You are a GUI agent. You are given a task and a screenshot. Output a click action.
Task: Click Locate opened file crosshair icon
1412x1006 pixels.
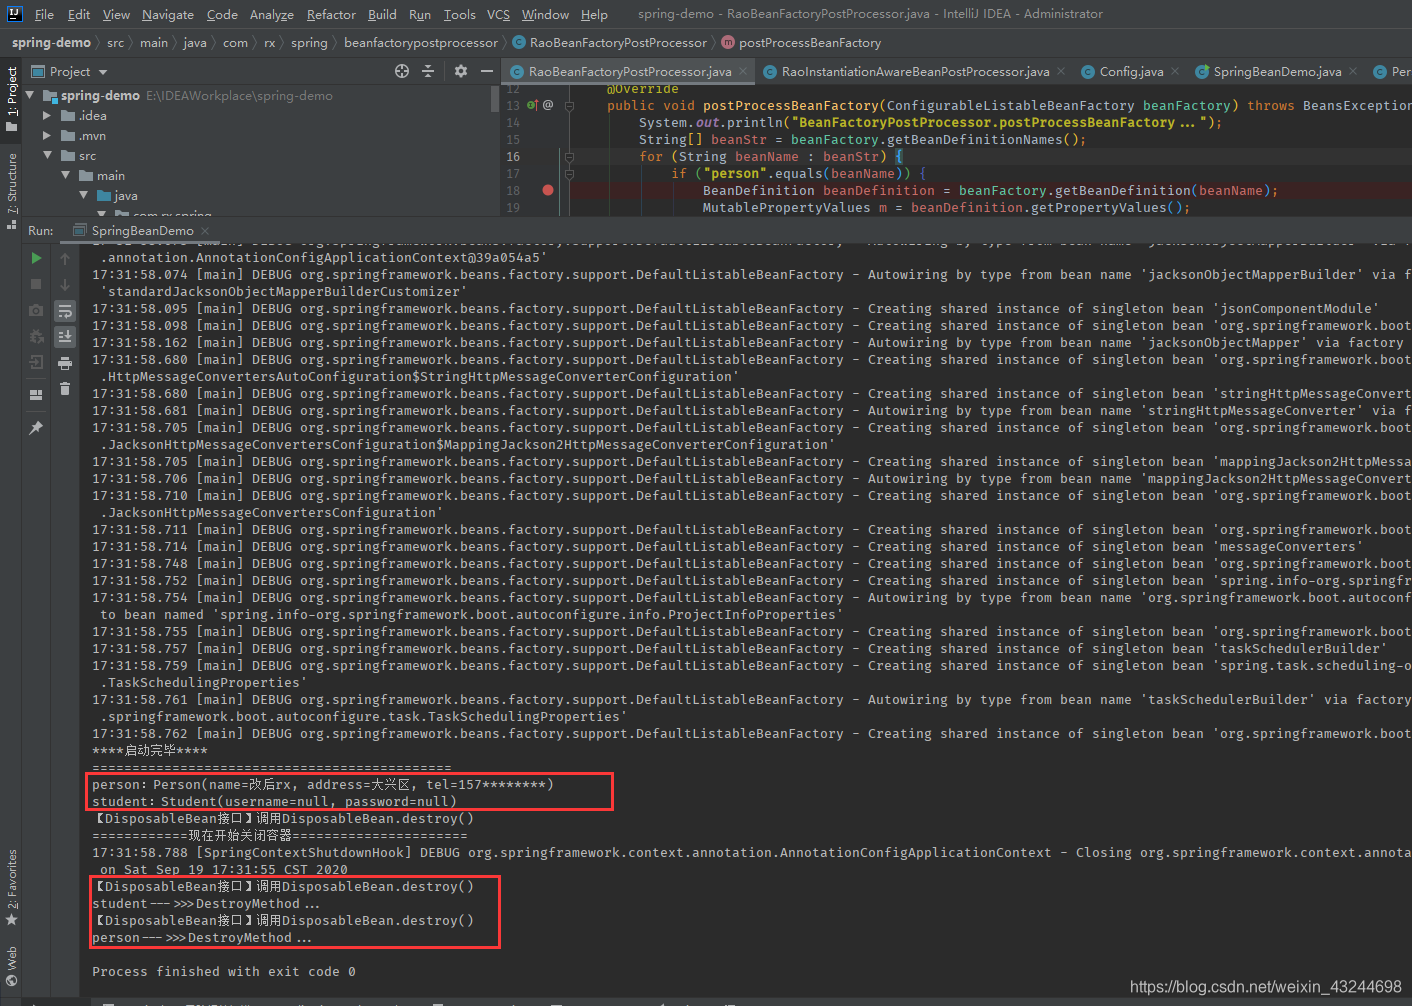pyautogui.click(x=402, y=71)
